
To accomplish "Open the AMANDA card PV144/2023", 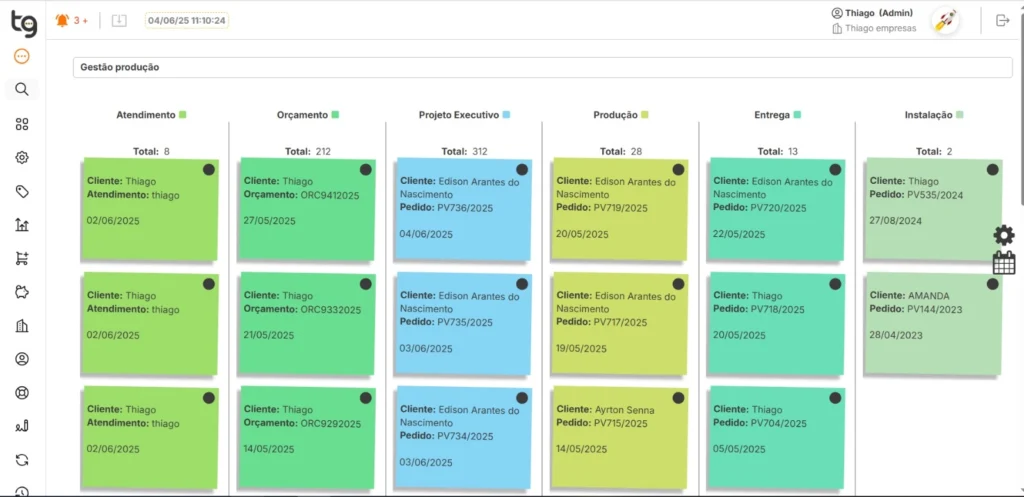I will tap(932, 323).
